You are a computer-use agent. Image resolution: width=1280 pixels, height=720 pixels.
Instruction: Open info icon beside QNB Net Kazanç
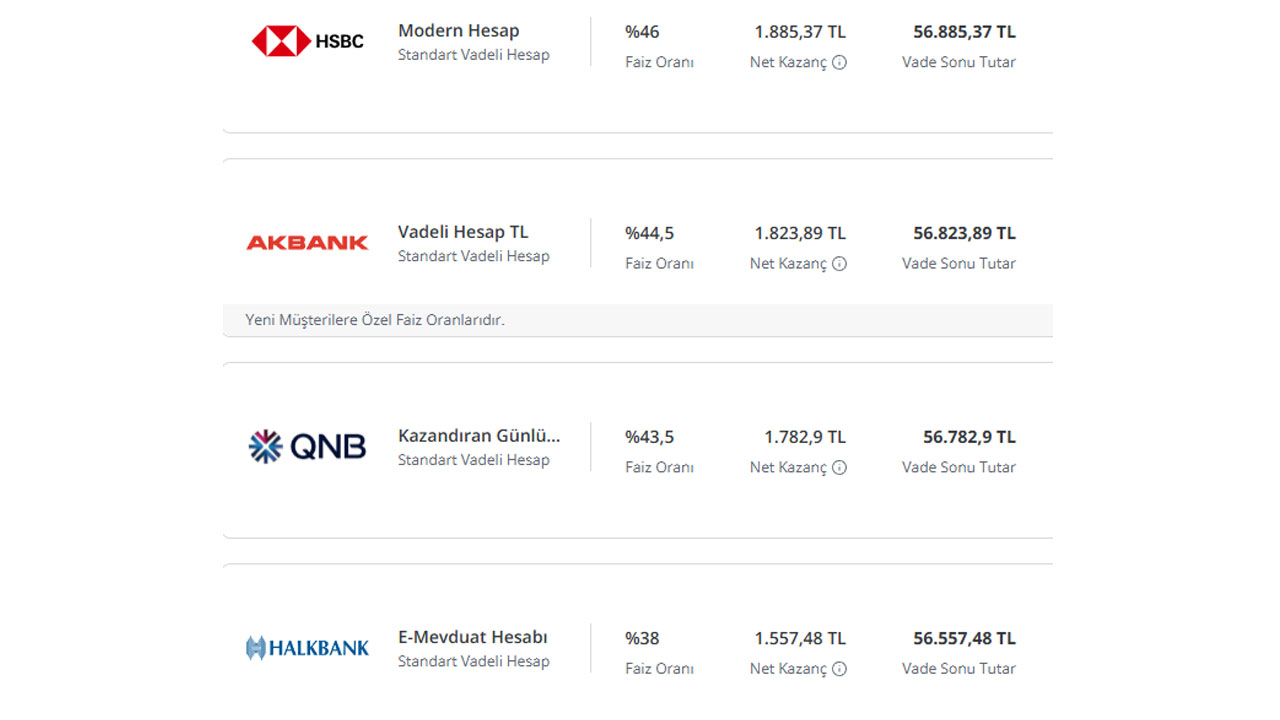[x=840, y=467]
